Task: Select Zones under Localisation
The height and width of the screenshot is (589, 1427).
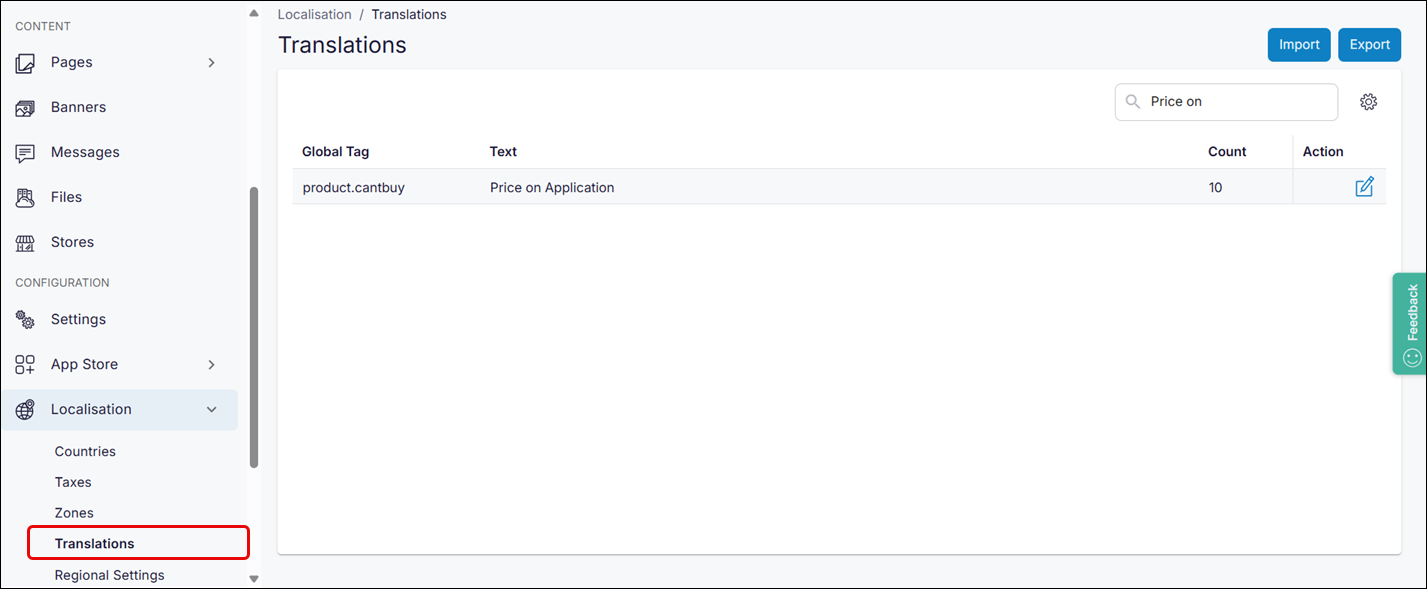Action: pyautogui.click(x=74, y=514)
